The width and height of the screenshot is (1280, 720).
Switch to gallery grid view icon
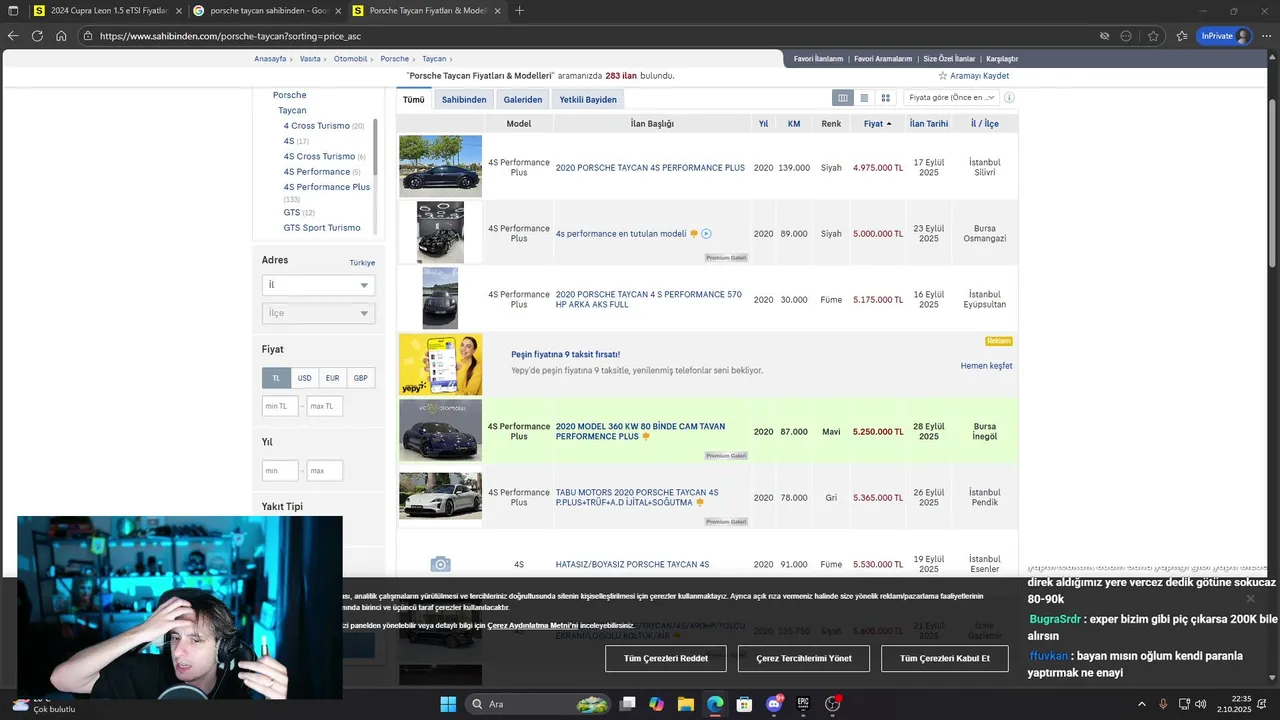[x=885, y=98]
